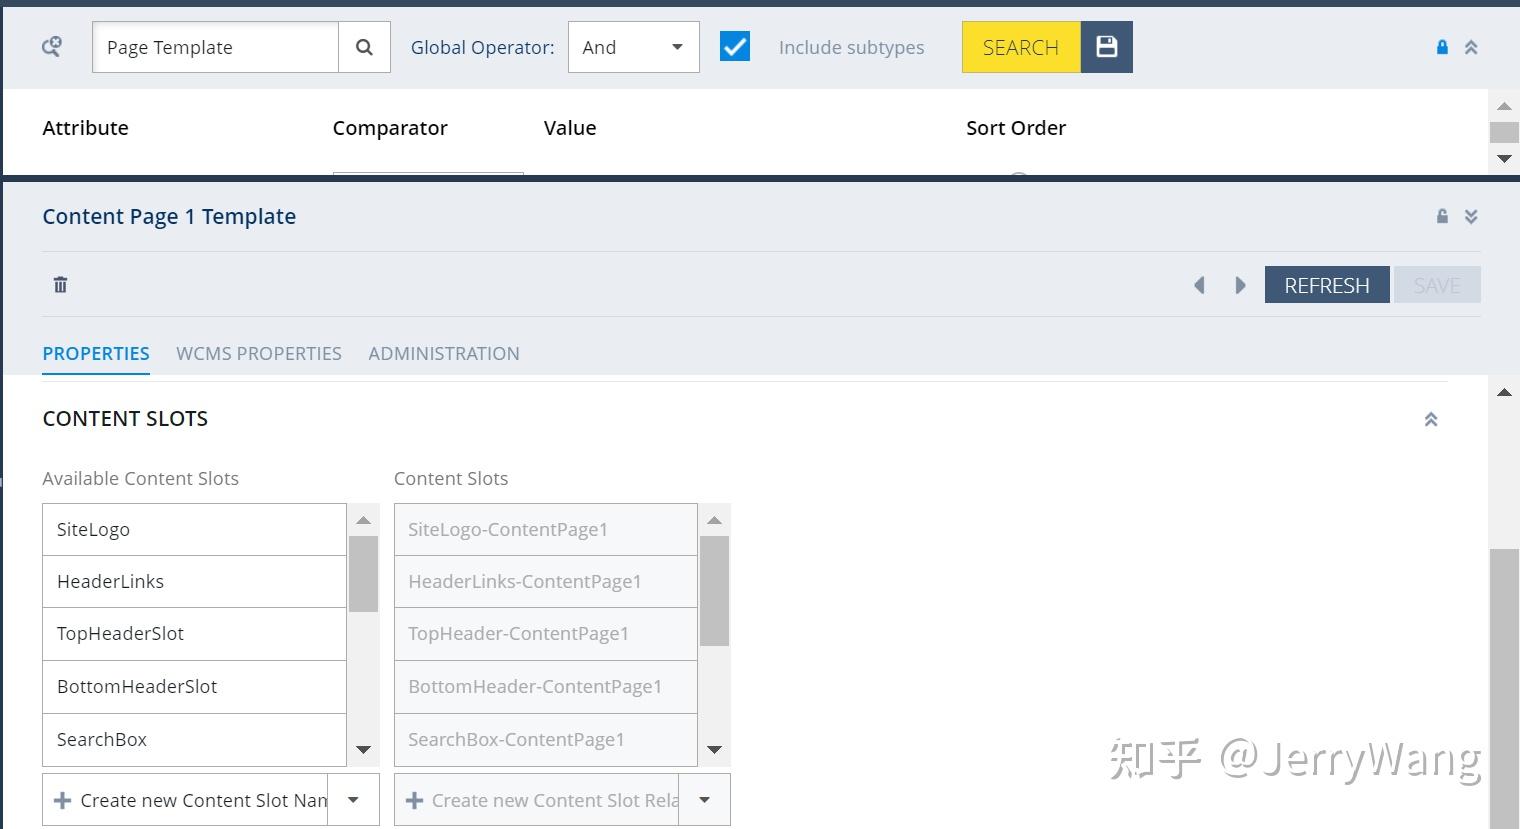1520x829 pixels.
Task: Delete Content Page 1 Template via trash icon
Action: pos(60,284)
